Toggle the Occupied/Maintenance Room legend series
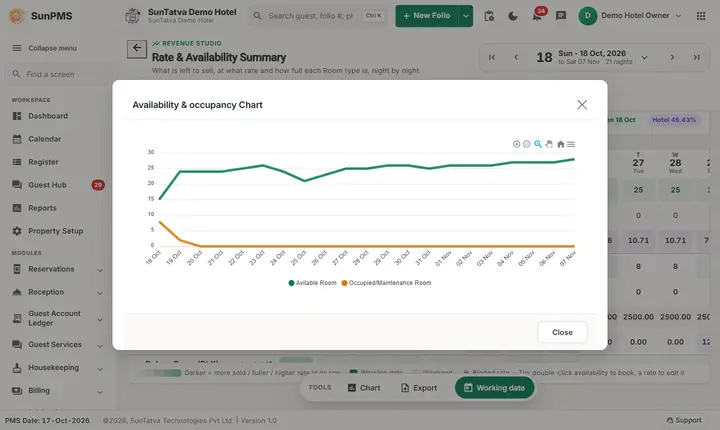Viewport: 720px width, 430px height. tap(386, 283)
